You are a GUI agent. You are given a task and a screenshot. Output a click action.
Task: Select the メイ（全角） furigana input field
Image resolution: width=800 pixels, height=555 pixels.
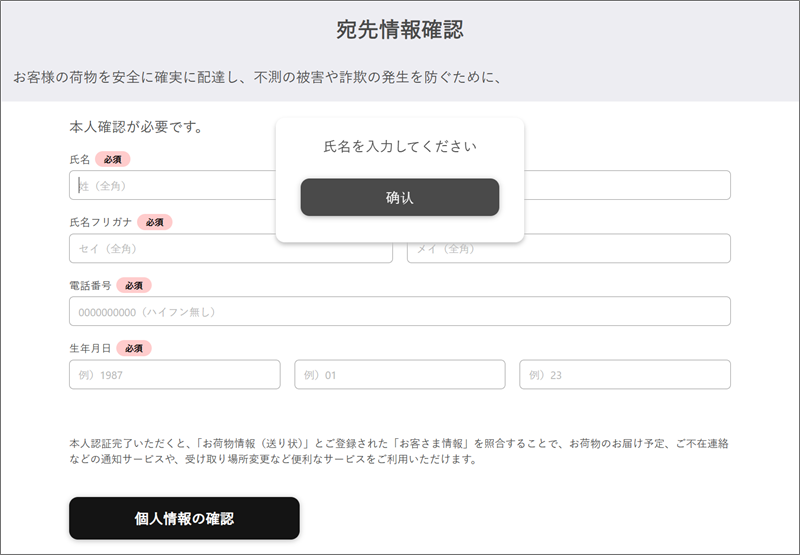coord(568,248)
